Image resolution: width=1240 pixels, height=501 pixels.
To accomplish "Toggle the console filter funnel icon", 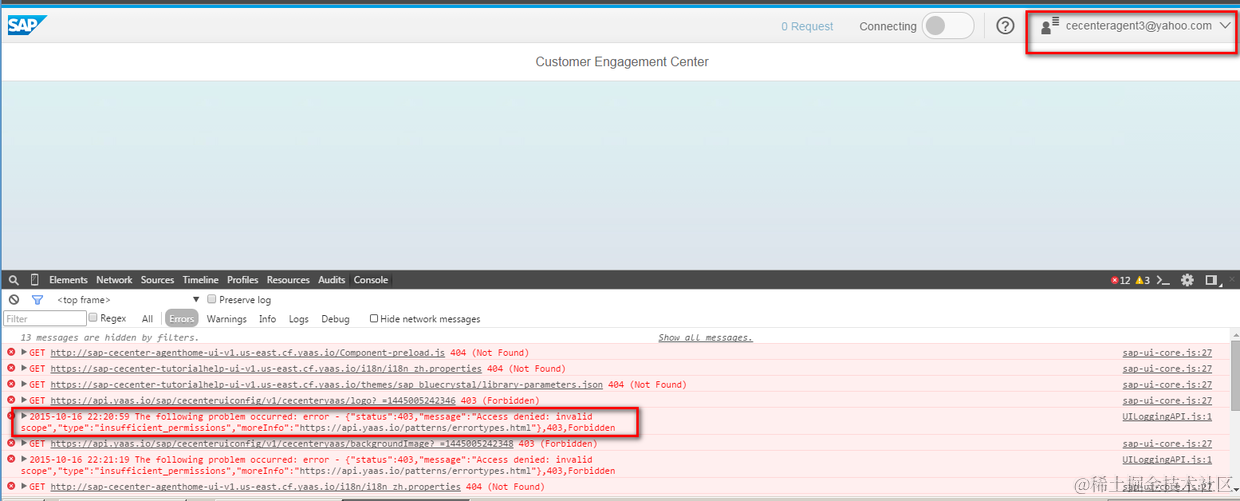I will pos(38,300).
